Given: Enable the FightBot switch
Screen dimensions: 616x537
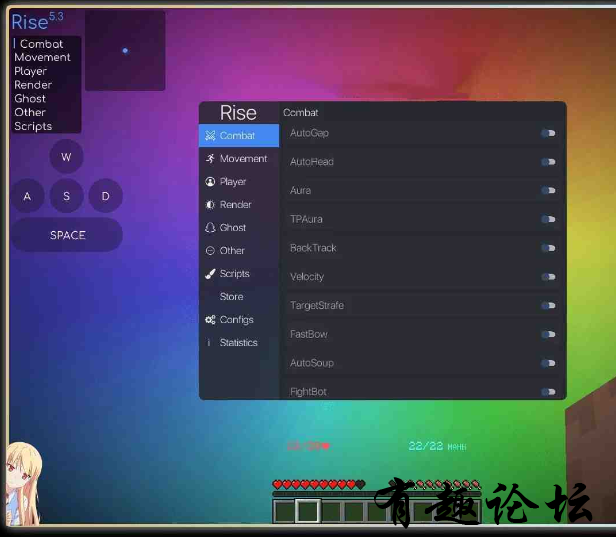Looking at the screenshot, I should pos(548,392).
